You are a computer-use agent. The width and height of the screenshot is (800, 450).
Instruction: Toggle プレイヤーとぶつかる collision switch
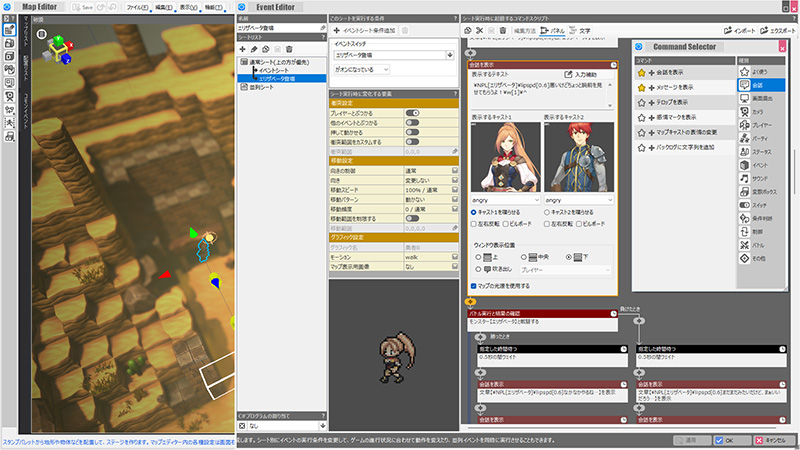click(411, 113)
